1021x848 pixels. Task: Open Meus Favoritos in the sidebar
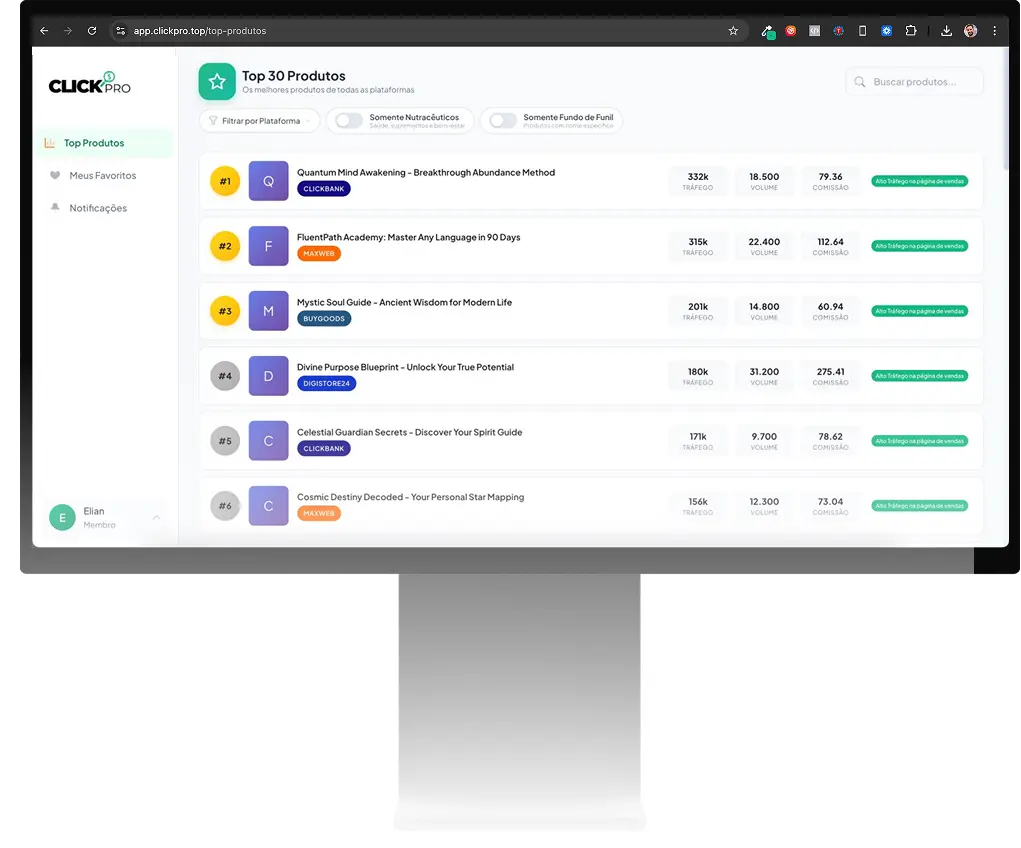tap(102, 176)
